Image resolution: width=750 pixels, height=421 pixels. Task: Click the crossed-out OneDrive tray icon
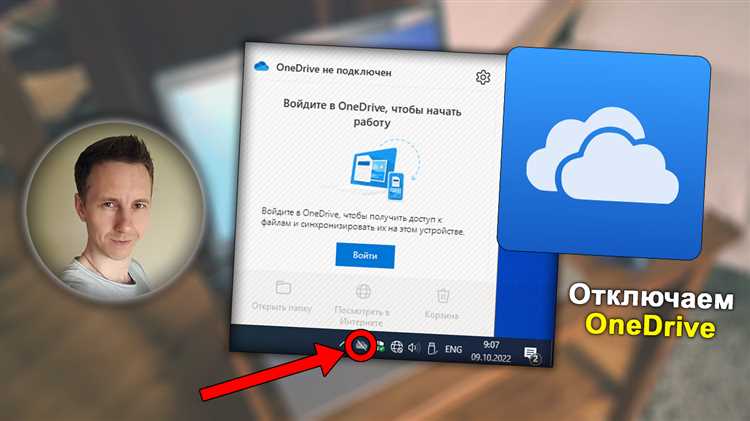360,344
